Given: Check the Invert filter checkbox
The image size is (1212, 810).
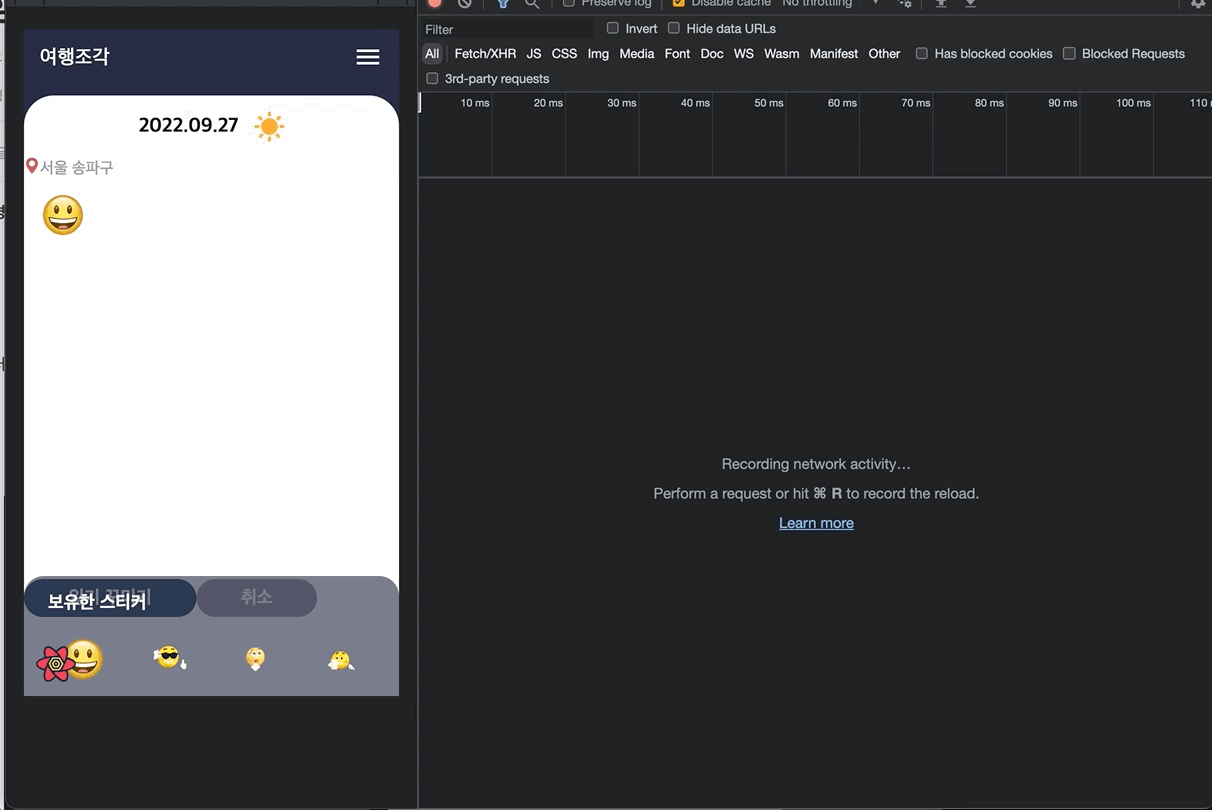Looking at the screenshot, I should click(613, 28).
